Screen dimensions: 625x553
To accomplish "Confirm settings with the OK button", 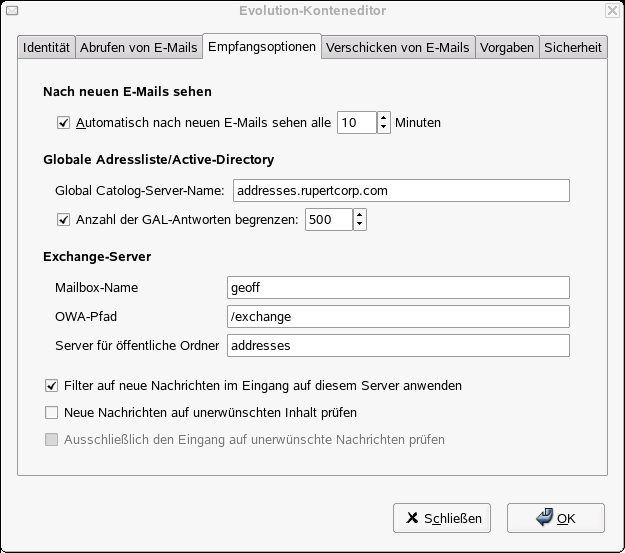I will click(x=556, y=518).
